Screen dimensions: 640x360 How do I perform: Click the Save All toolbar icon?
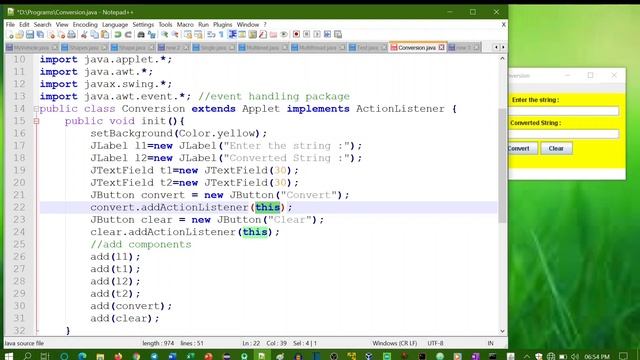[40, 35]
